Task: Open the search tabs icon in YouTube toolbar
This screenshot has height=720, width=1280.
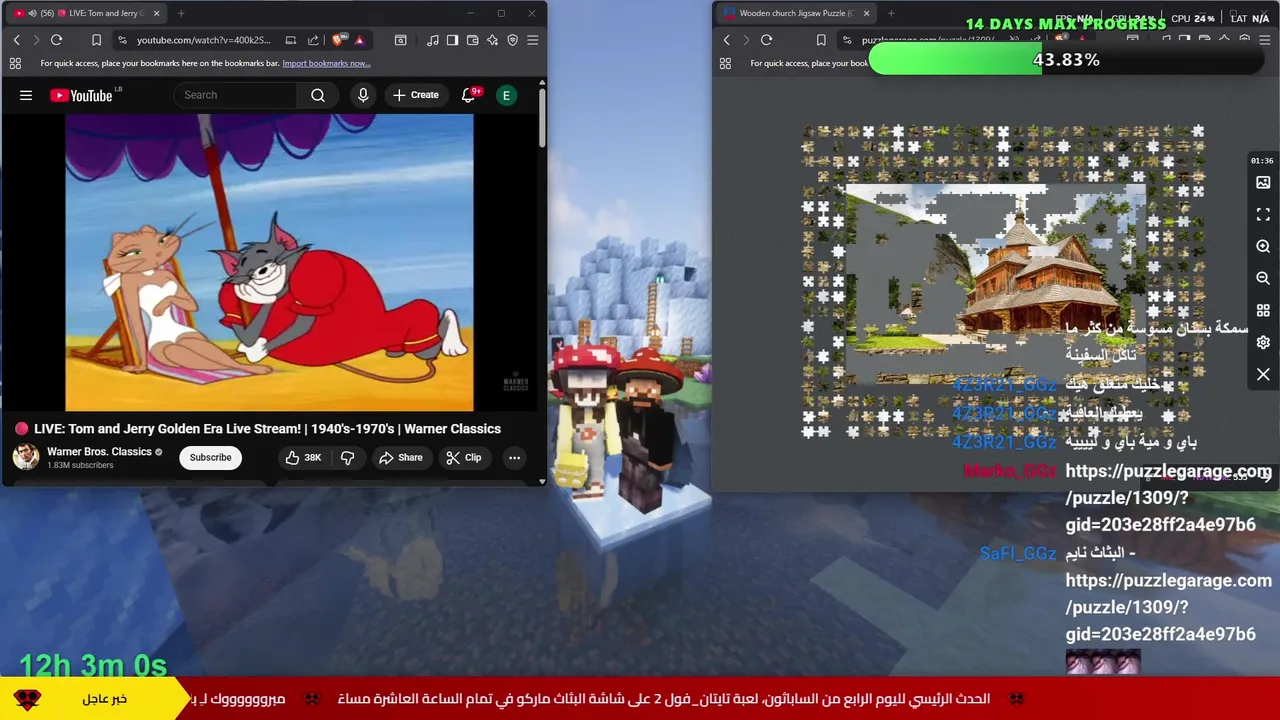Action: [x=400, y=40]
